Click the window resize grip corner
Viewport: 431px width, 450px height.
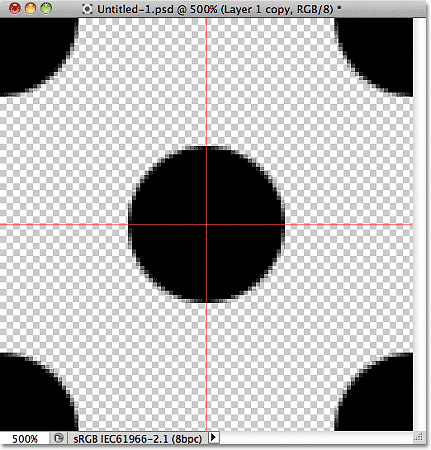(x=419, y=437)
